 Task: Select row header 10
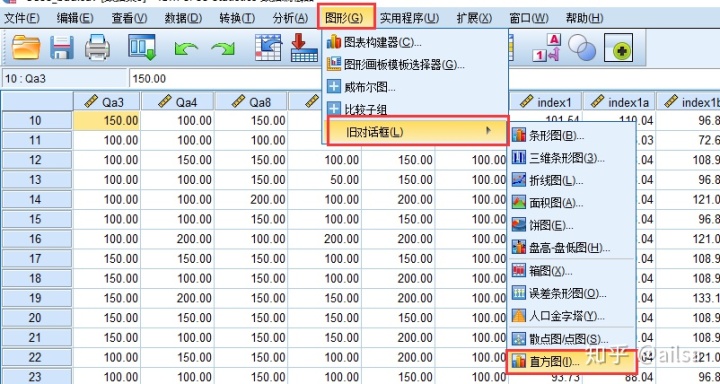click(36, 121)
